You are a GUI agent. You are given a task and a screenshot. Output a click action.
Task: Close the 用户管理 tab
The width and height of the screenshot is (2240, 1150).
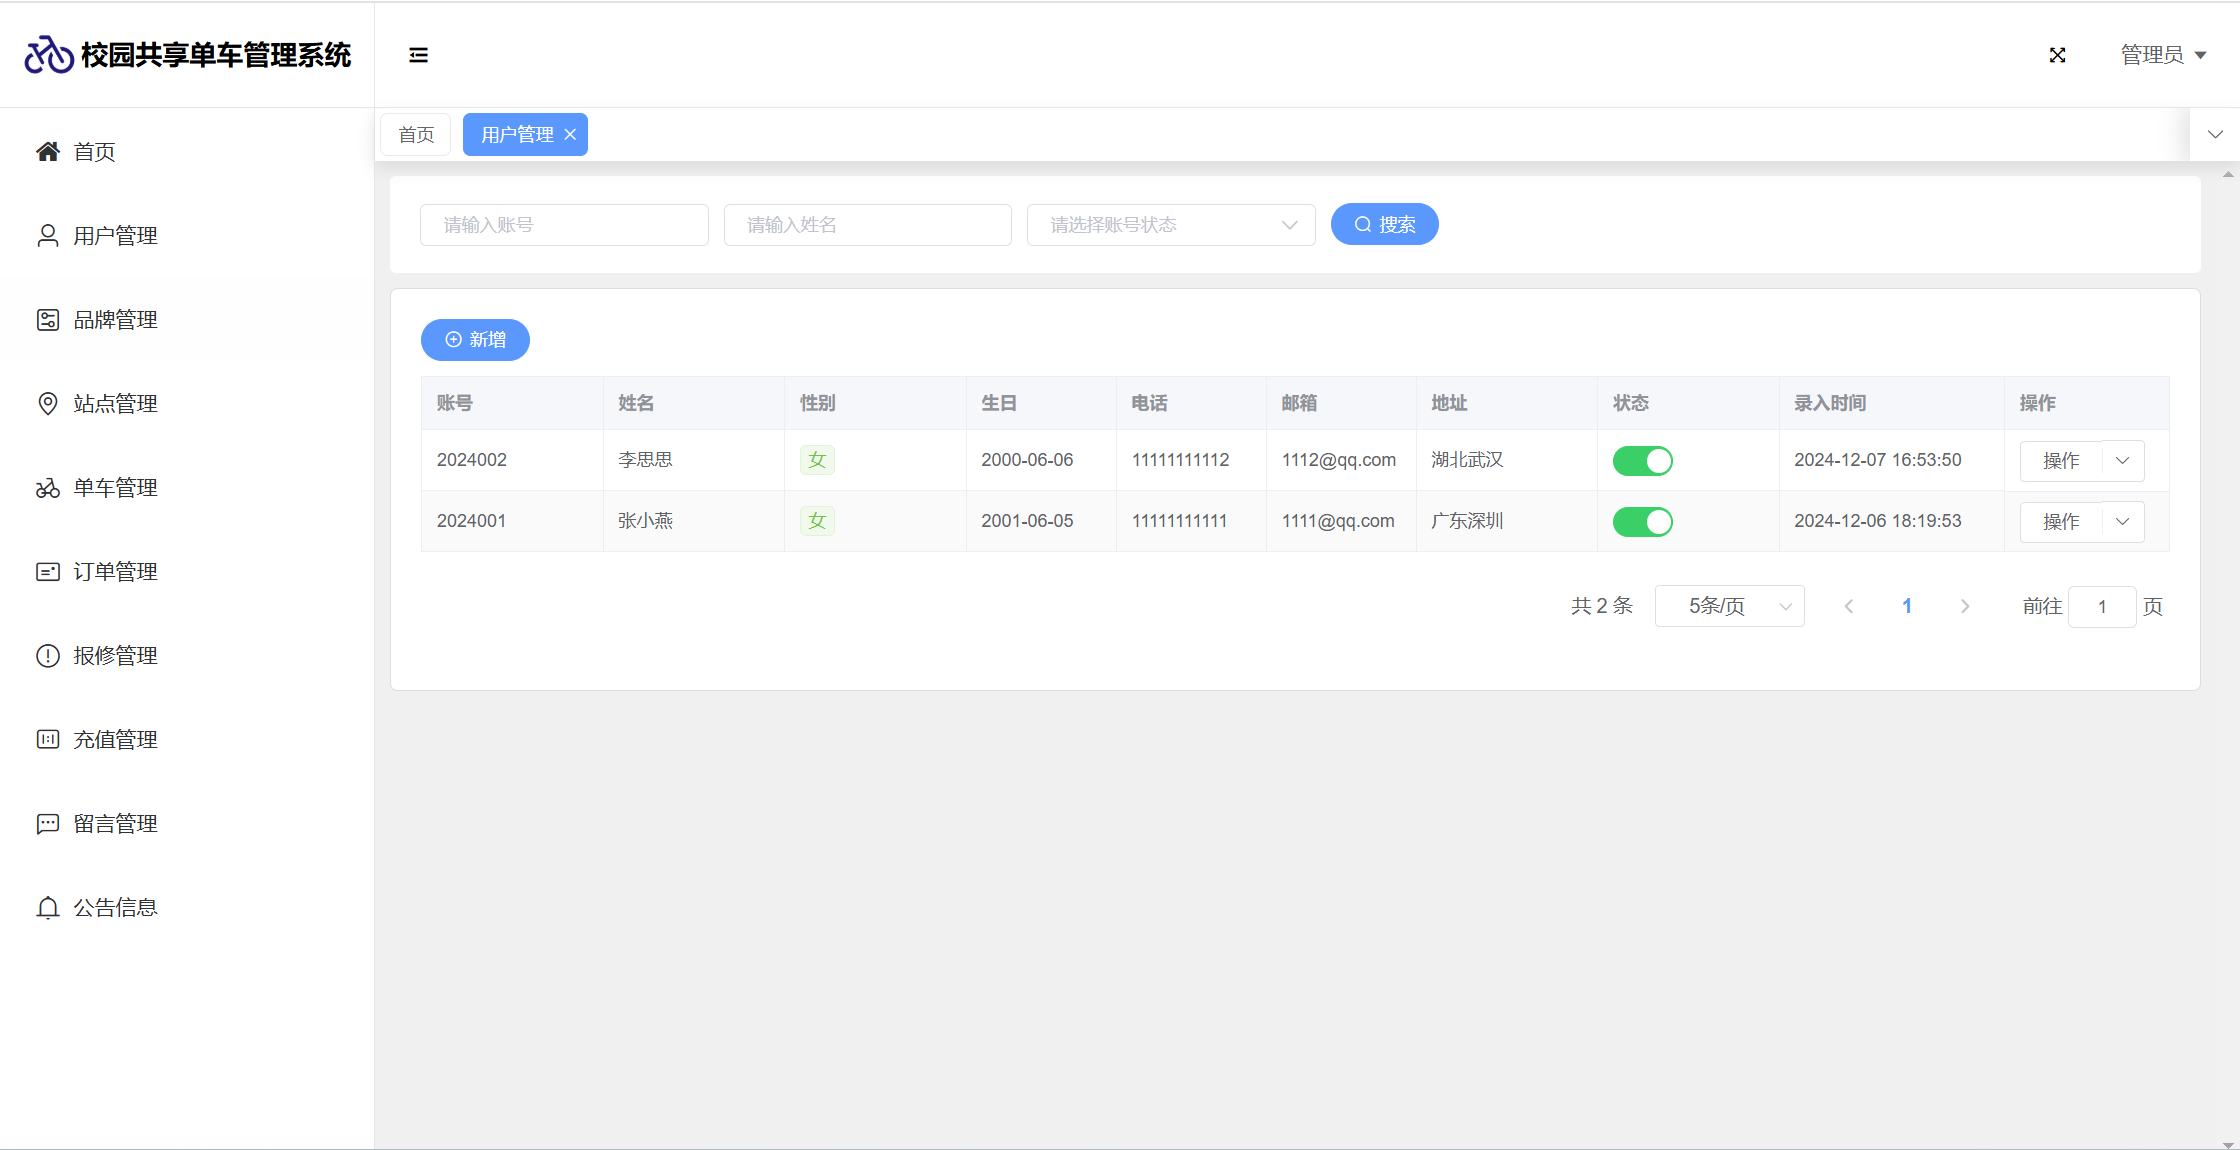click(x=570, y=135)
